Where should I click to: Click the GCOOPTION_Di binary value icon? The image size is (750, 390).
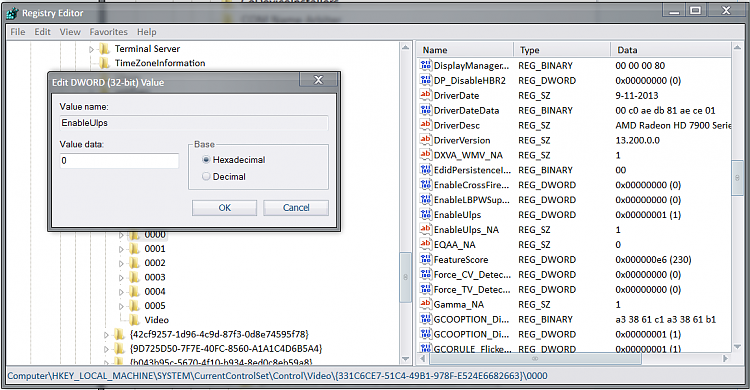coord(425,319)
